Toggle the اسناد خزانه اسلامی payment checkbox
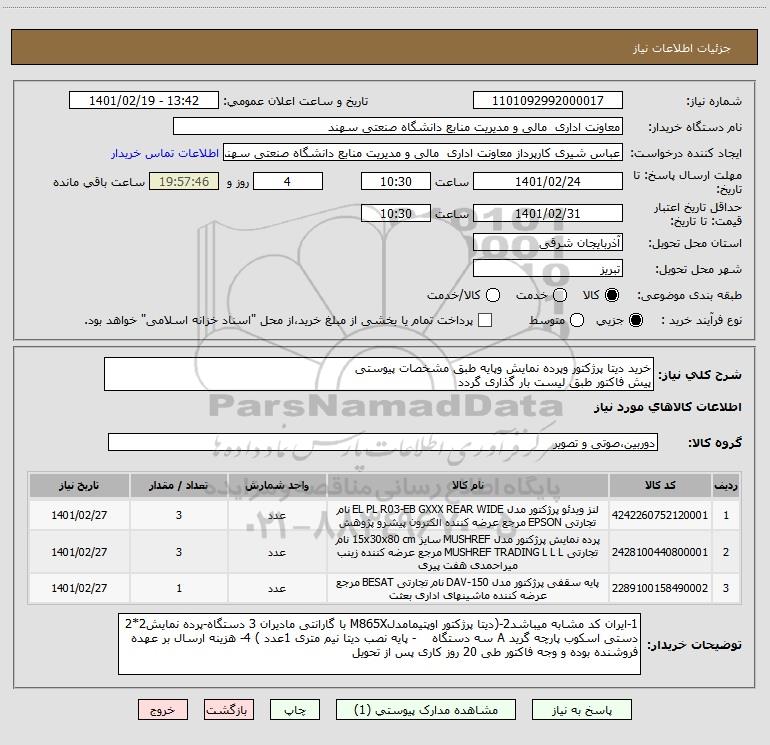 point(485,320)
